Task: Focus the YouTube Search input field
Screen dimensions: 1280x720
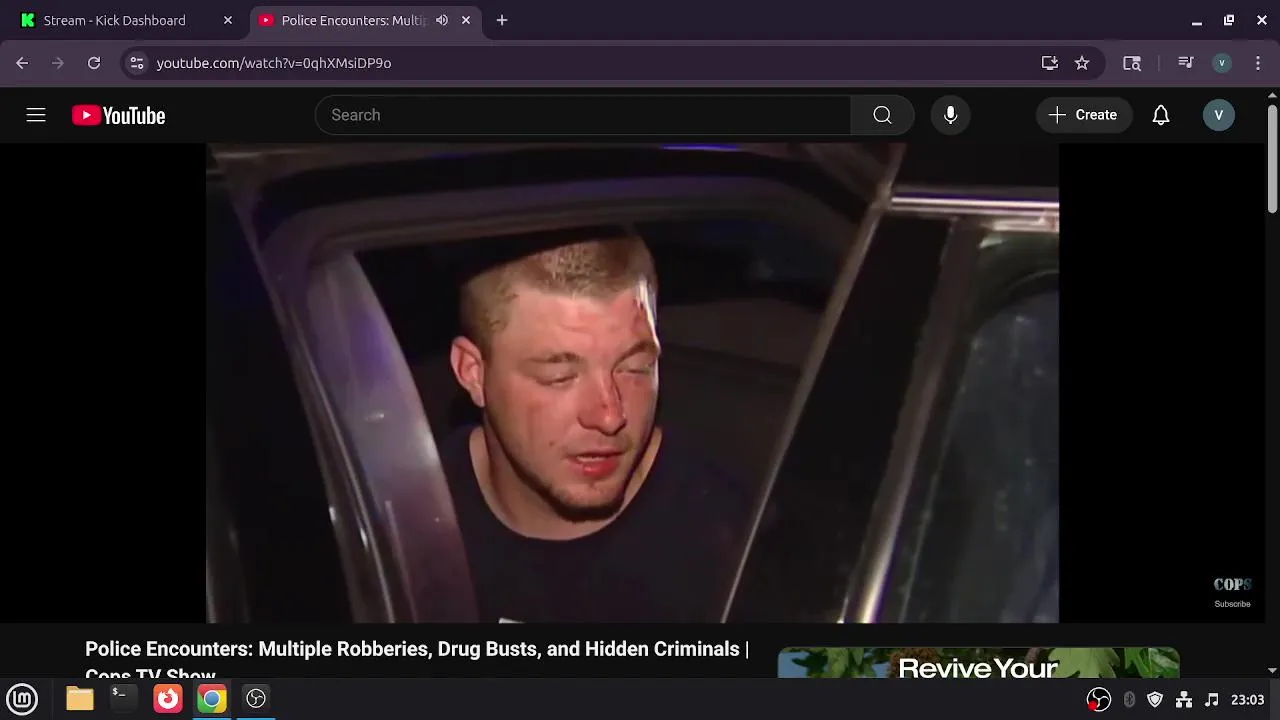Action: click(584, 115)
